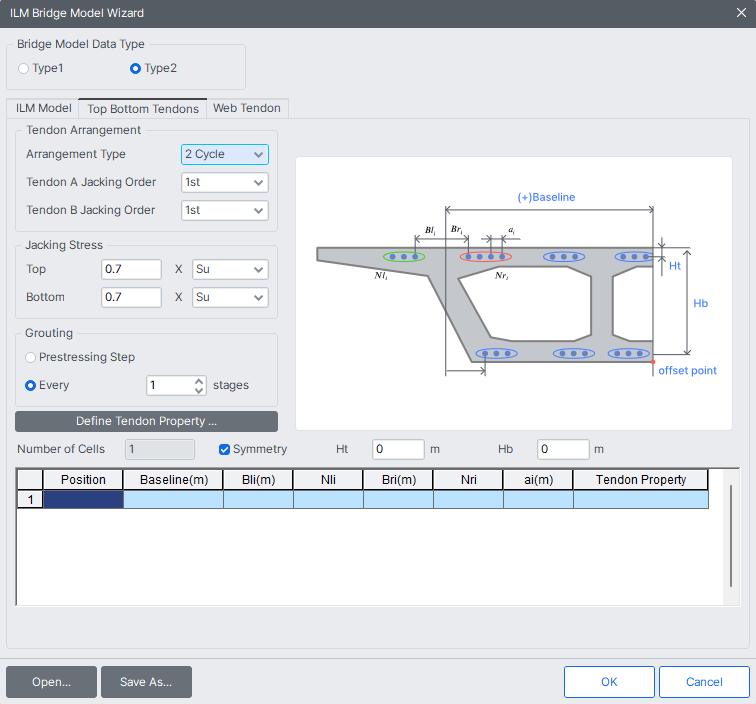Close the ILM Bridge Model Wizard dialog

click(x=741, y=13)
